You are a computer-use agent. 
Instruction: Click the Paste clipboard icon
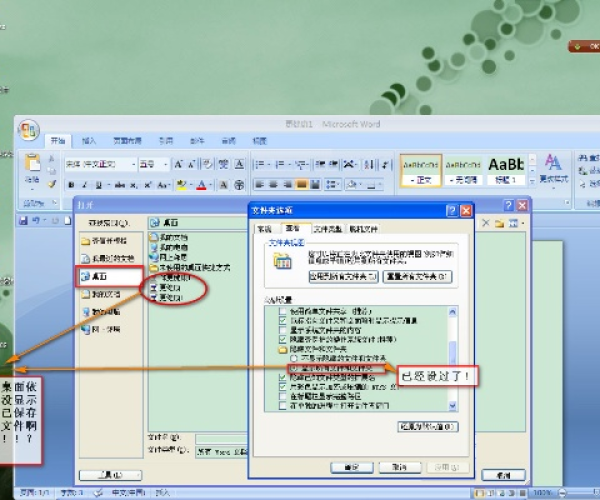point(32,163)
